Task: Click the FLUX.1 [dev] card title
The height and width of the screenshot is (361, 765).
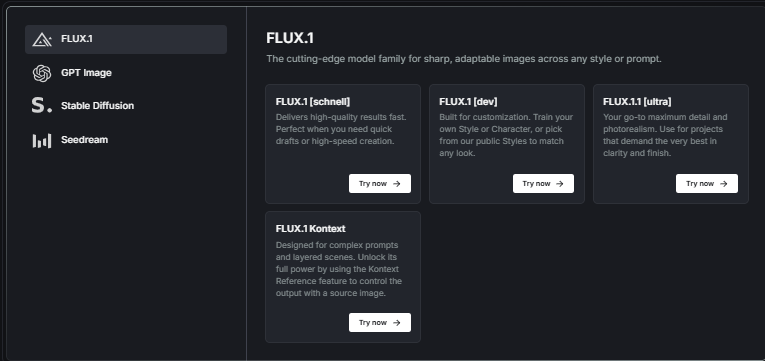Action: 468,101
